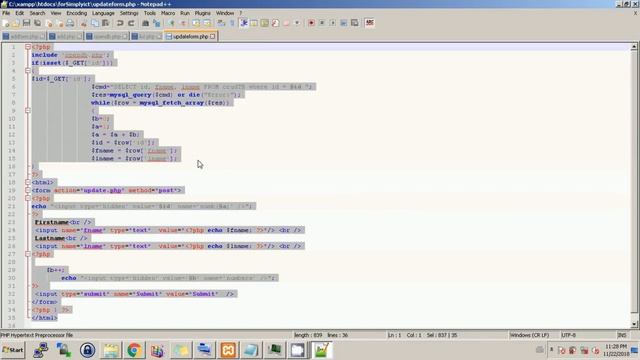This screenshot has width=640, height=360.
Task: Collapse the html tag fold at line 18
Action: [28, 182]
